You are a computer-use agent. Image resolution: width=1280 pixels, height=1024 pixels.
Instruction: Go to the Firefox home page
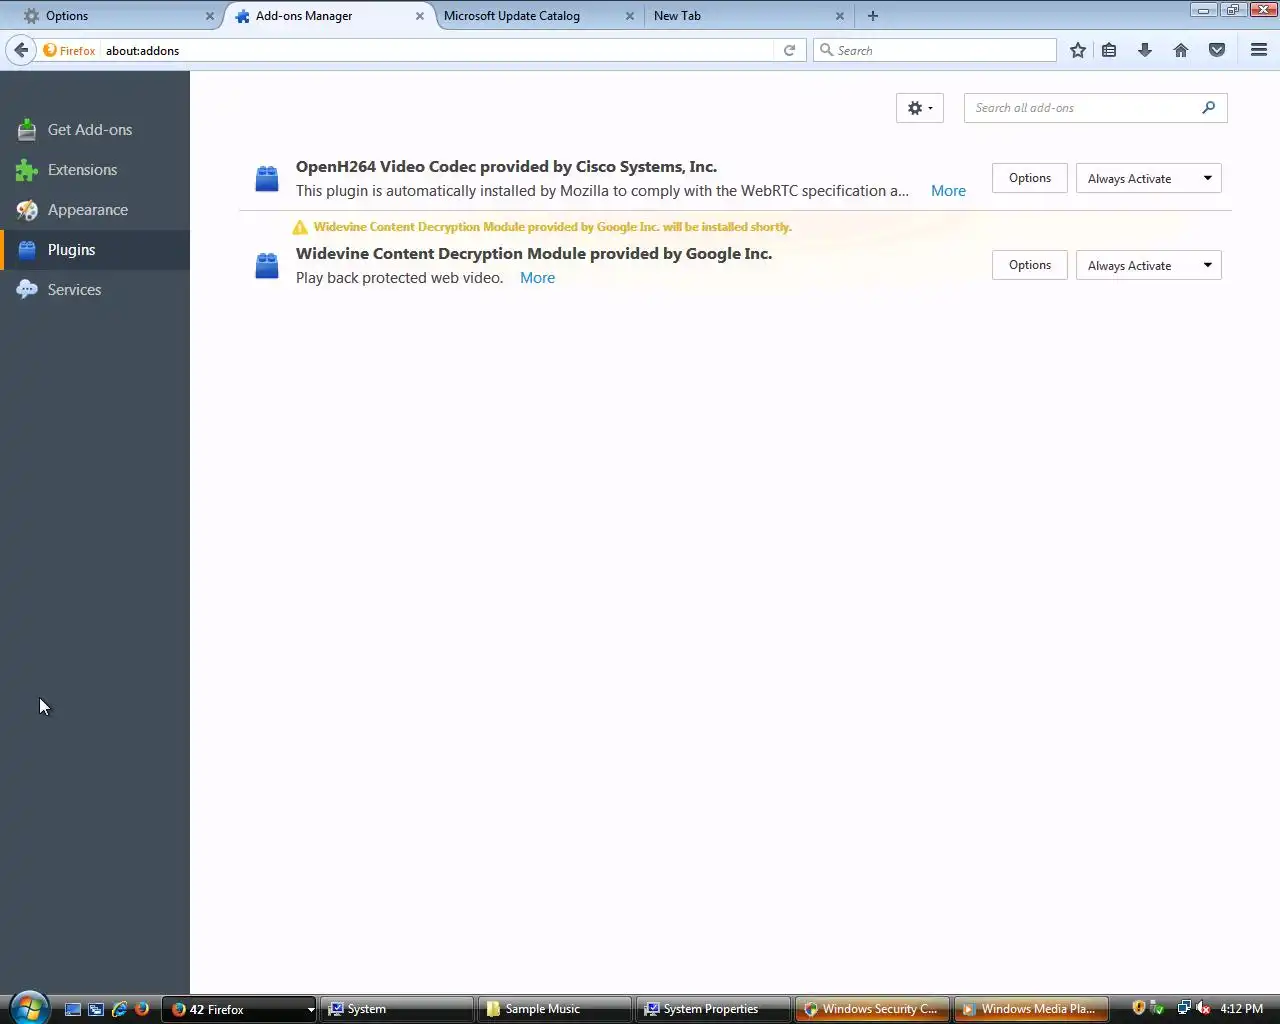[x=1181, y=50]
